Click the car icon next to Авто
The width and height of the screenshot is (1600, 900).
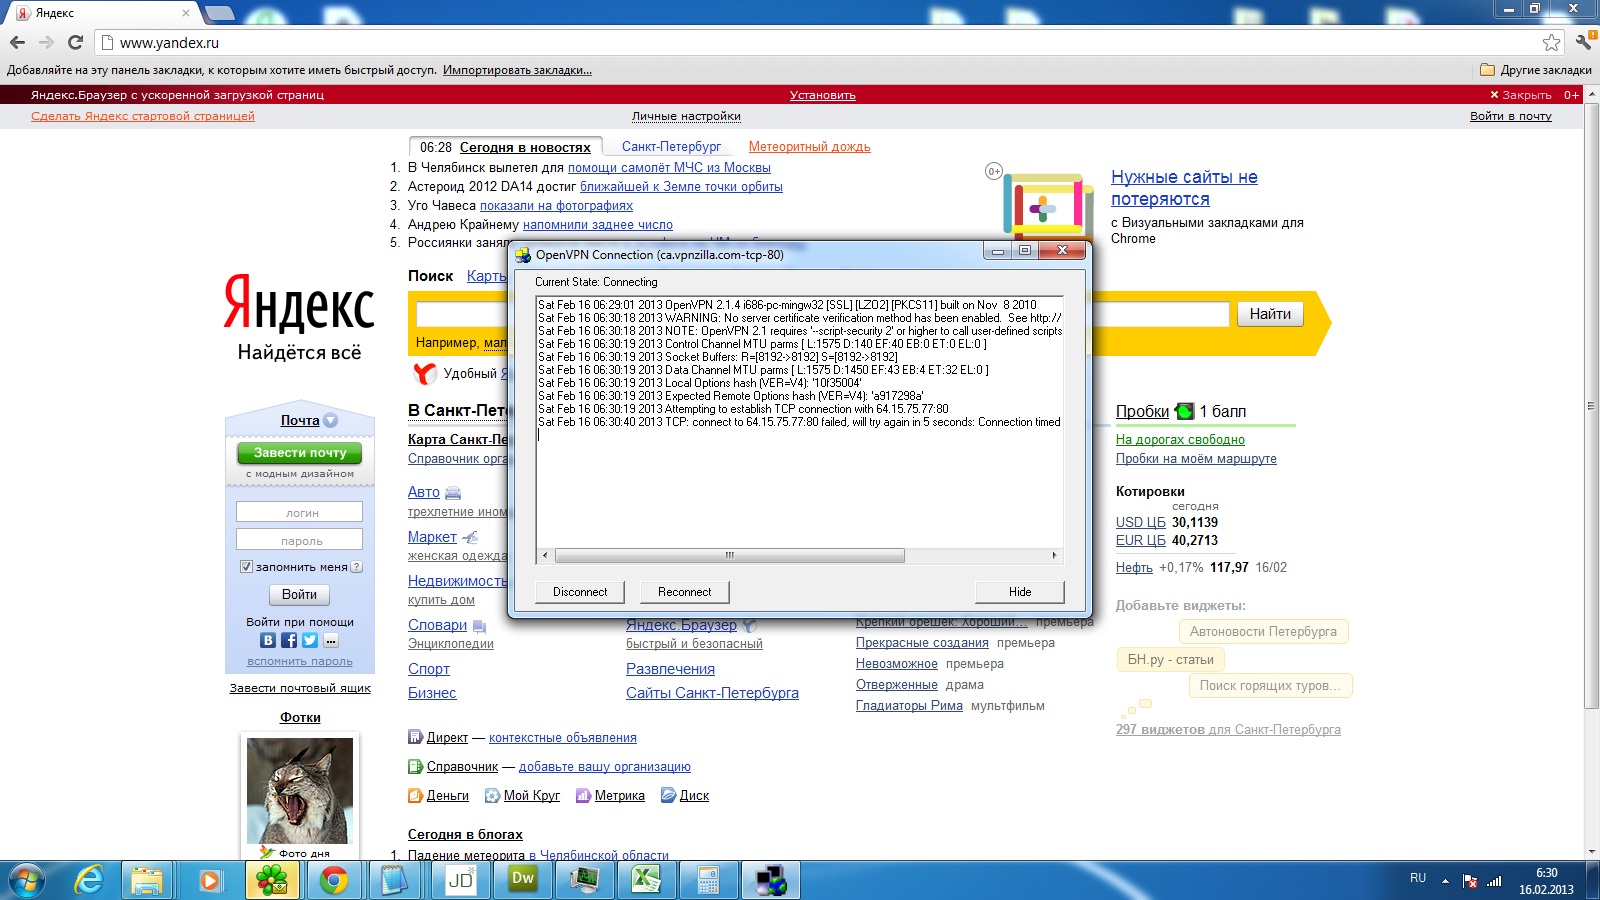pyautogui.click(x=453, y=493)
